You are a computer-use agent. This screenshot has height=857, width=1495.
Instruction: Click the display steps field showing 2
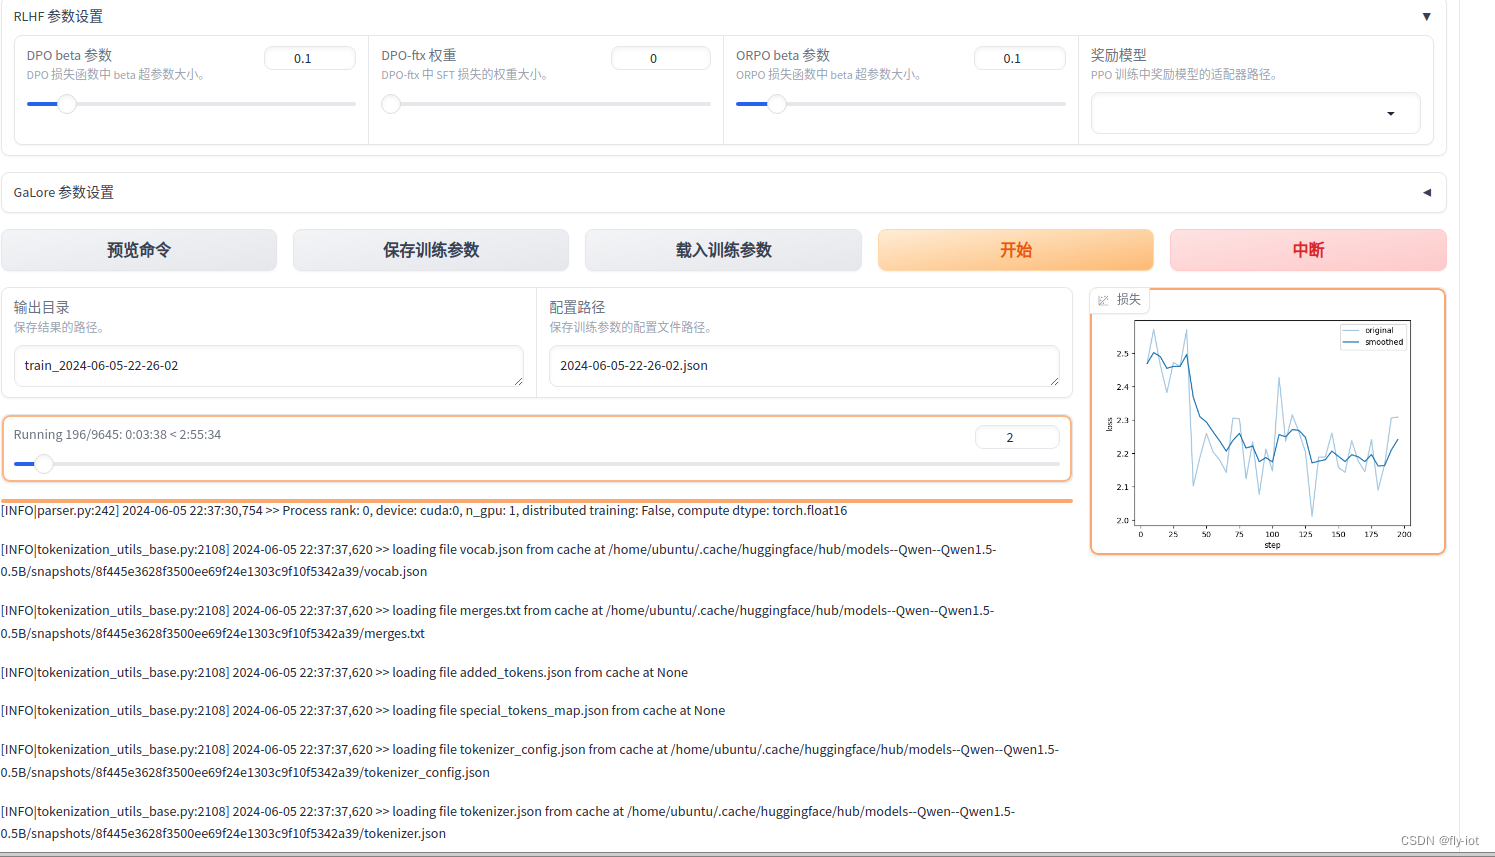pyautogui.click(x=1017, y=436)
